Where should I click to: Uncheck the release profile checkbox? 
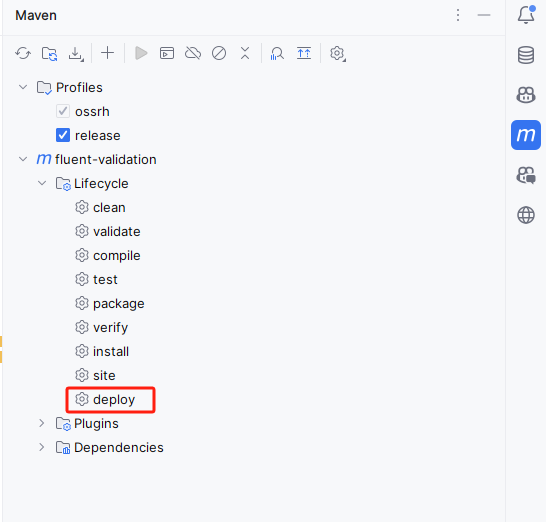[x=63, y=135]
